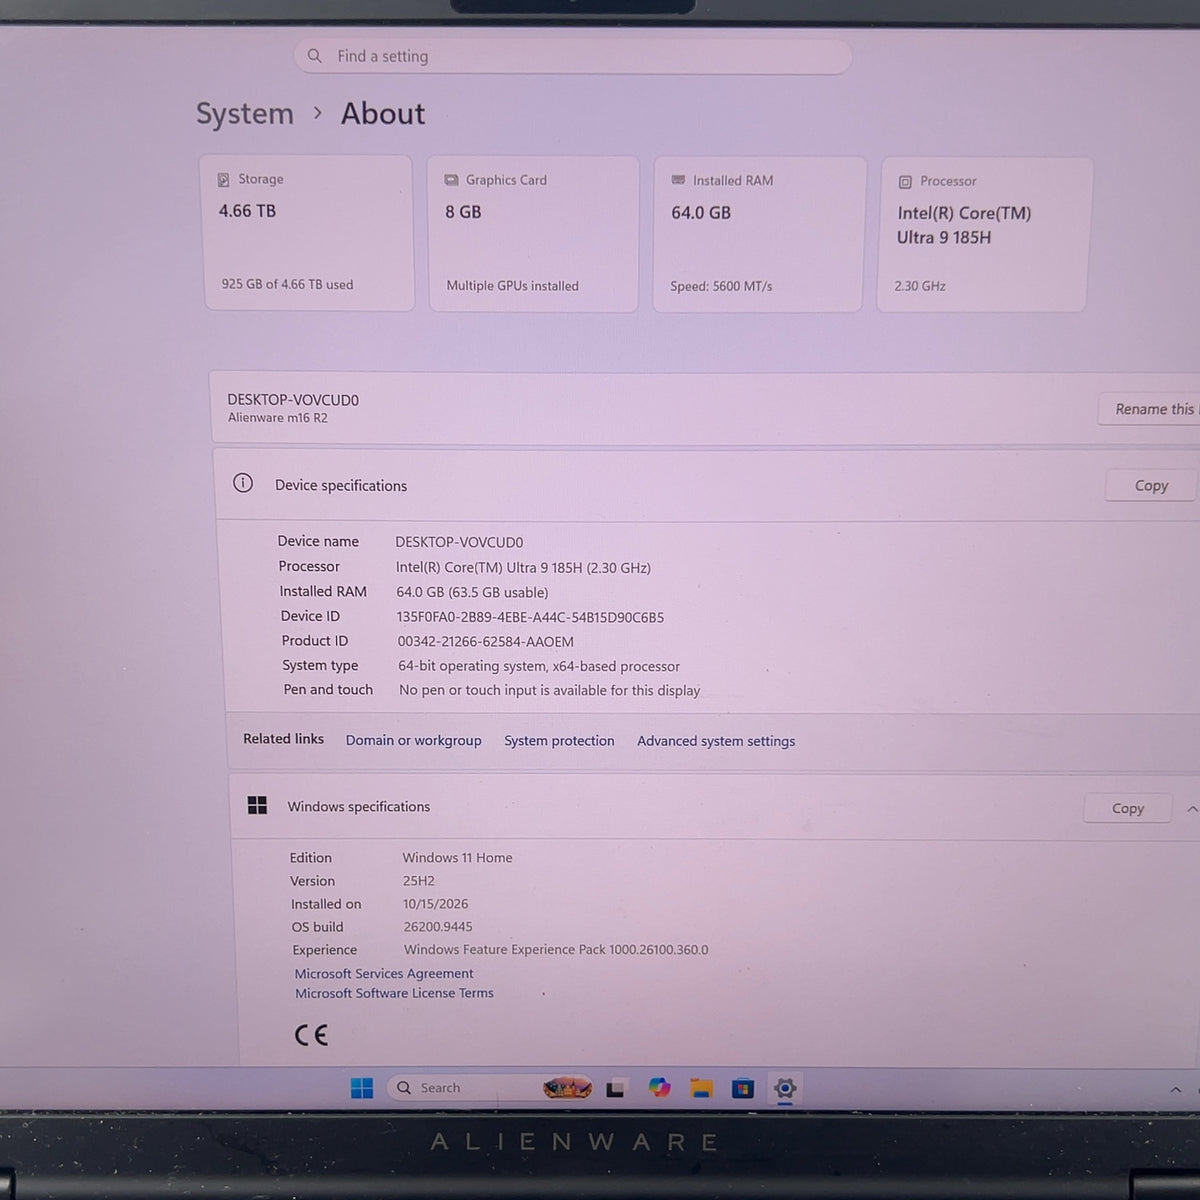
Task: Click the Graphics Card icon
Action: tap(451, 180)
